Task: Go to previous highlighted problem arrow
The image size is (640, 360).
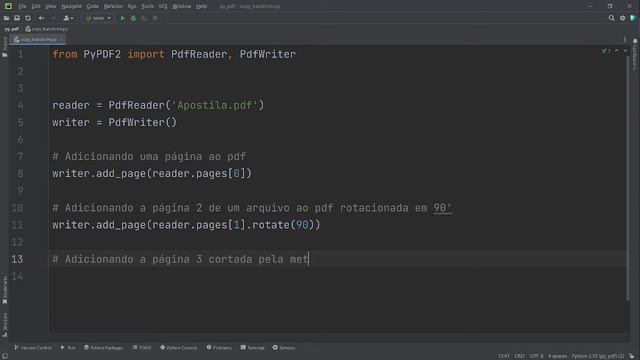Action: pos(617,51)
